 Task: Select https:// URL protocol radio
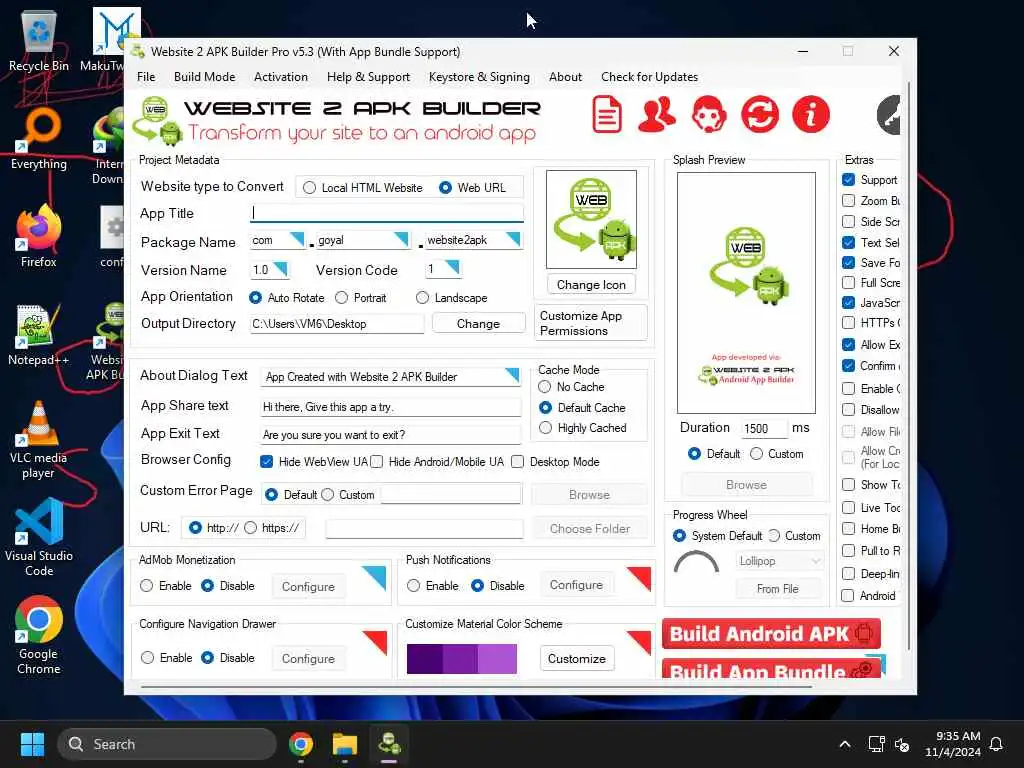coord(251,528)
